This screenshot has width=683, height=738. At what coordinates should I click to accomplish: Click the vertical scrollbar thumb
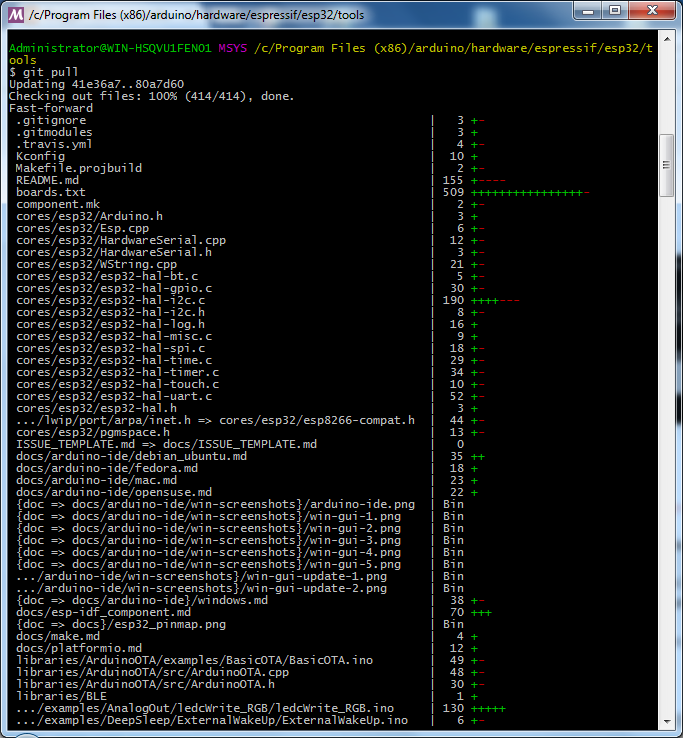point(667,165)
